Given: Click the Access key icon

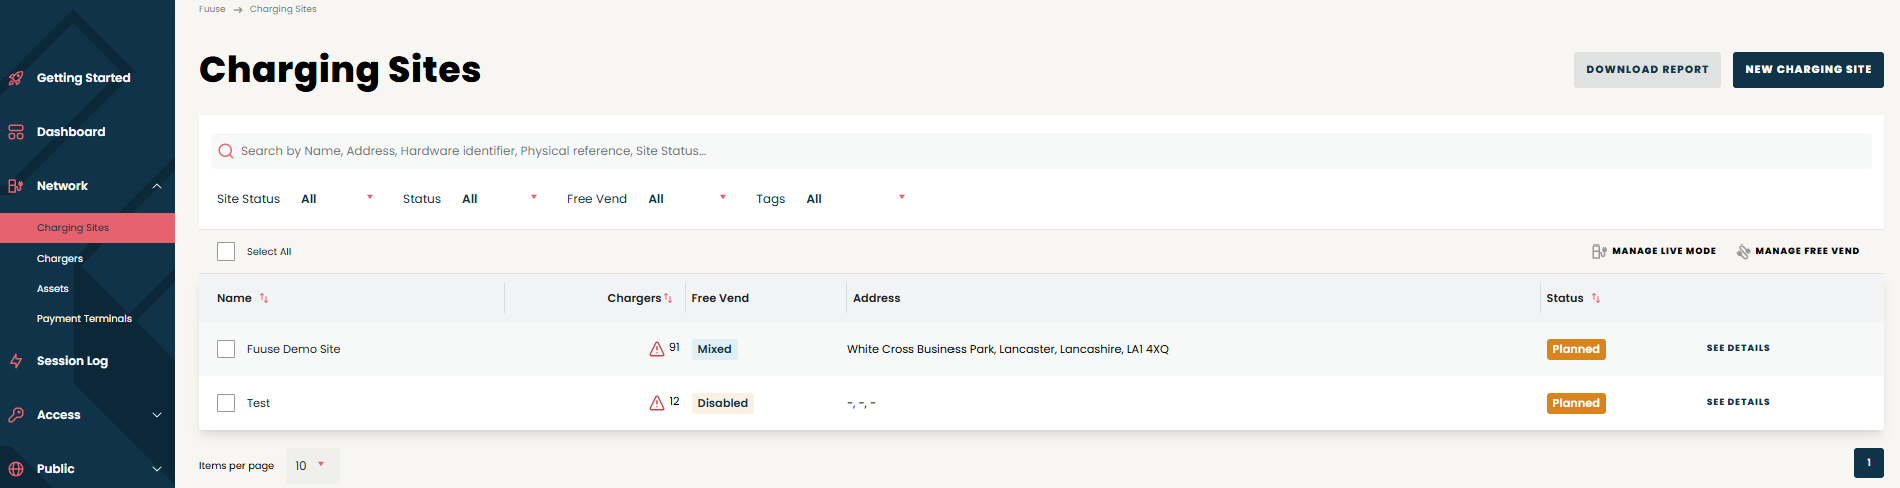Looking at the screenshot, I should point(16,415).
